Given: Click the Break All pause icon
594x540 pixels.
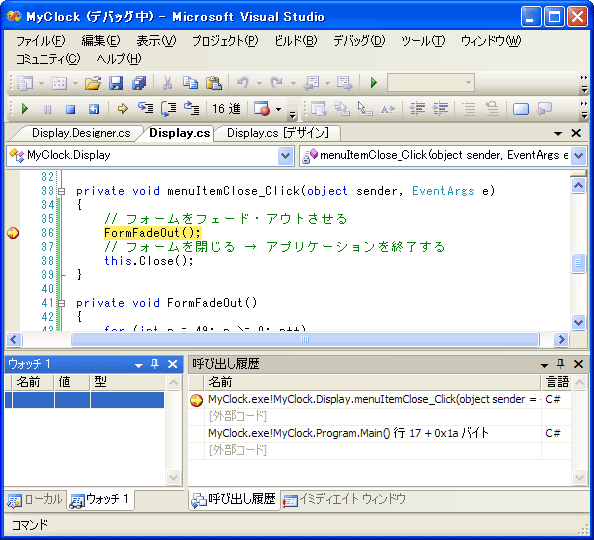Looking at the screenshot, I should (48, 109).
